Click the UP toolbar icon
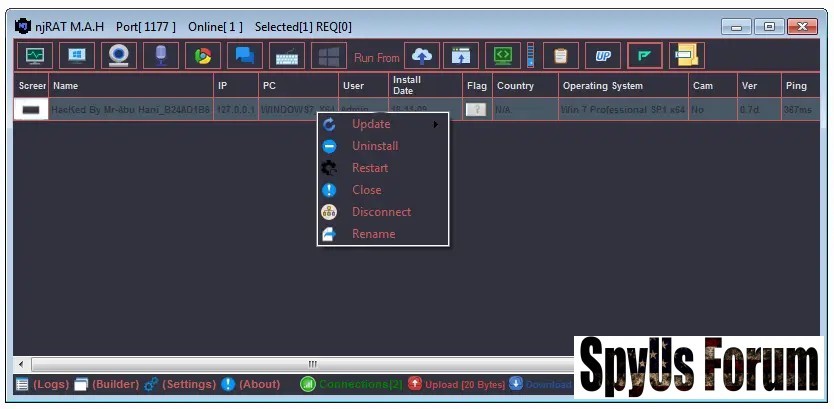The width and height of the screenshot is (834, 409). pos(603,56)
